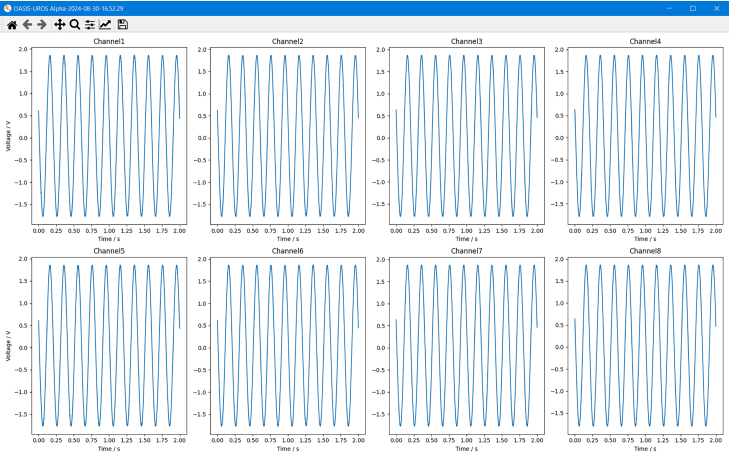Click the Time / s label under Channel2
Viewport: 729px width, 459px height.
pos(288,239)
